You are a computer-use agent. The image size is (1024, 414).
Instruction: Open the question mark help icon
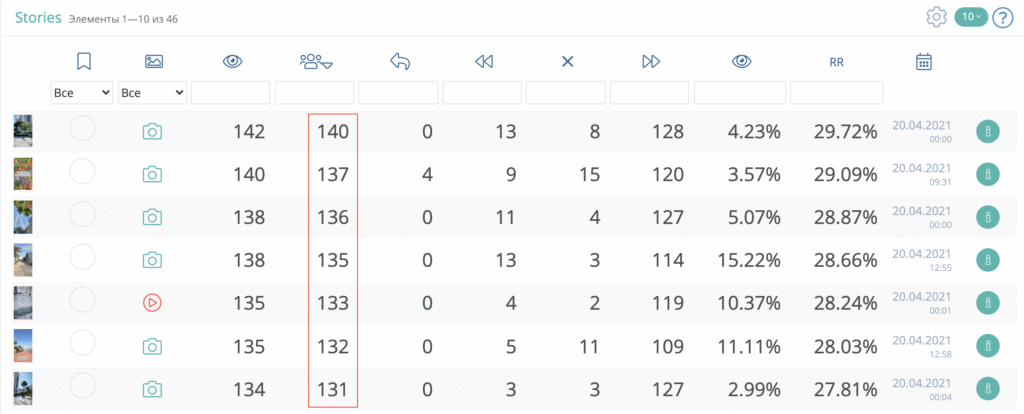point(1002,17)
